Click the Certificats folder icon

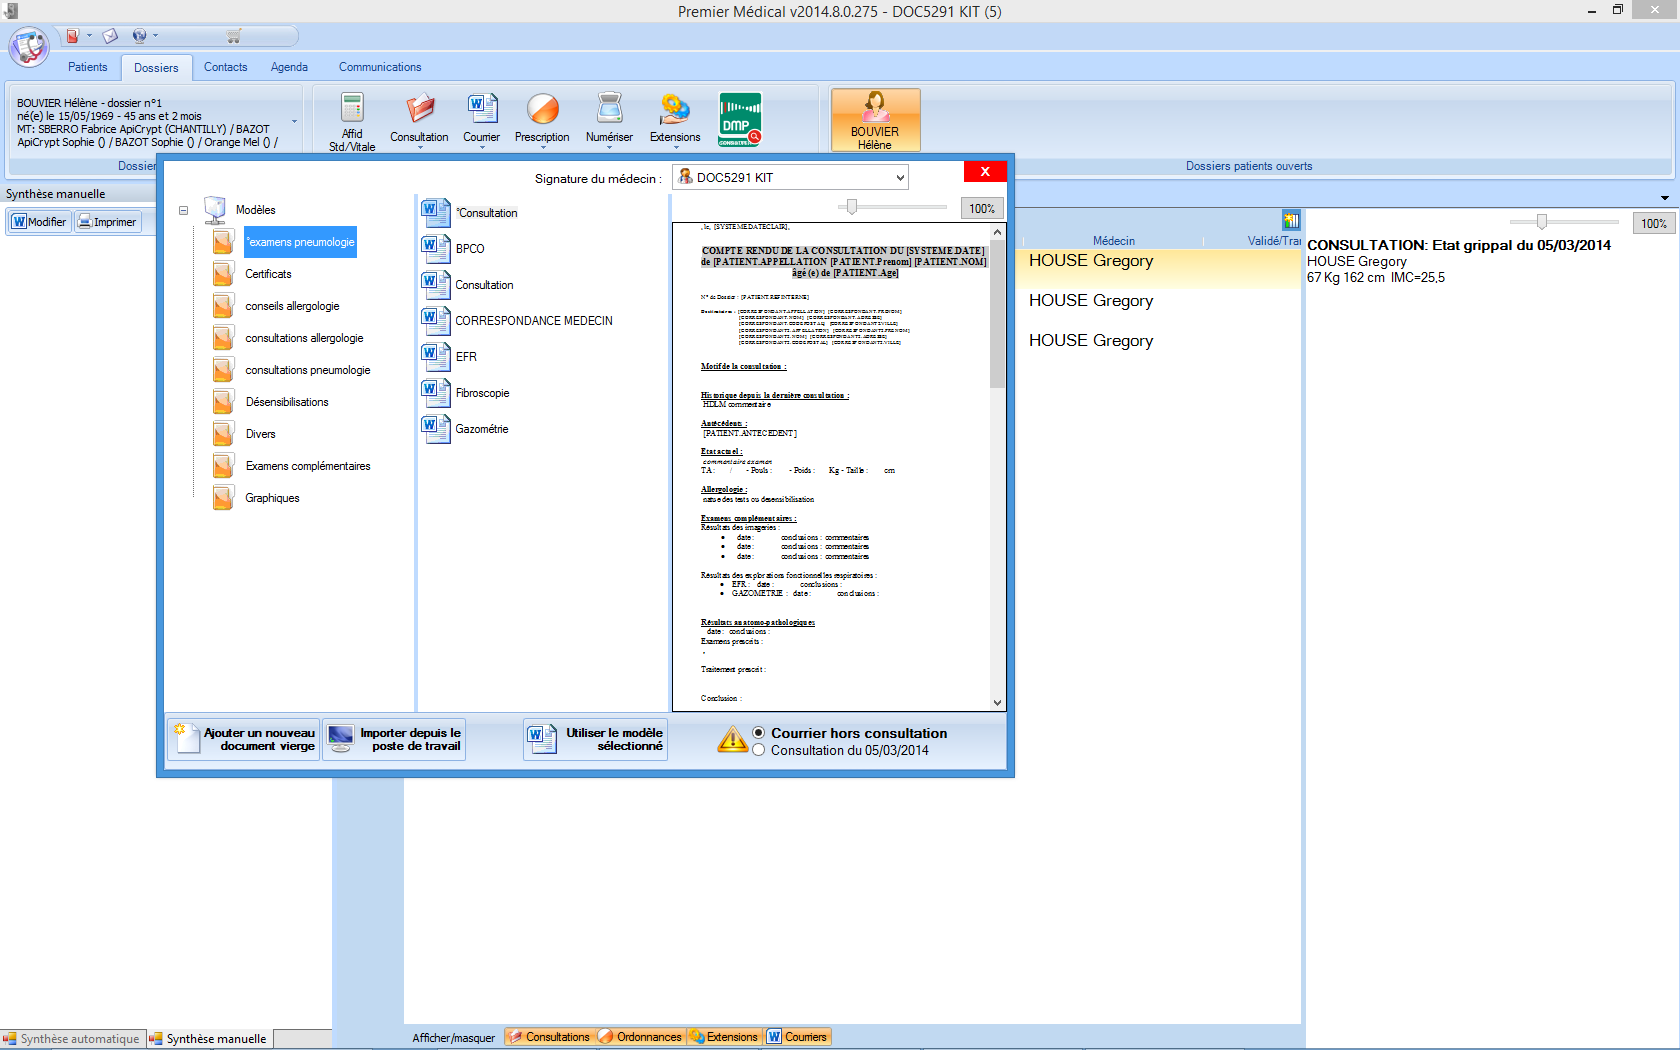click(223, 274)
